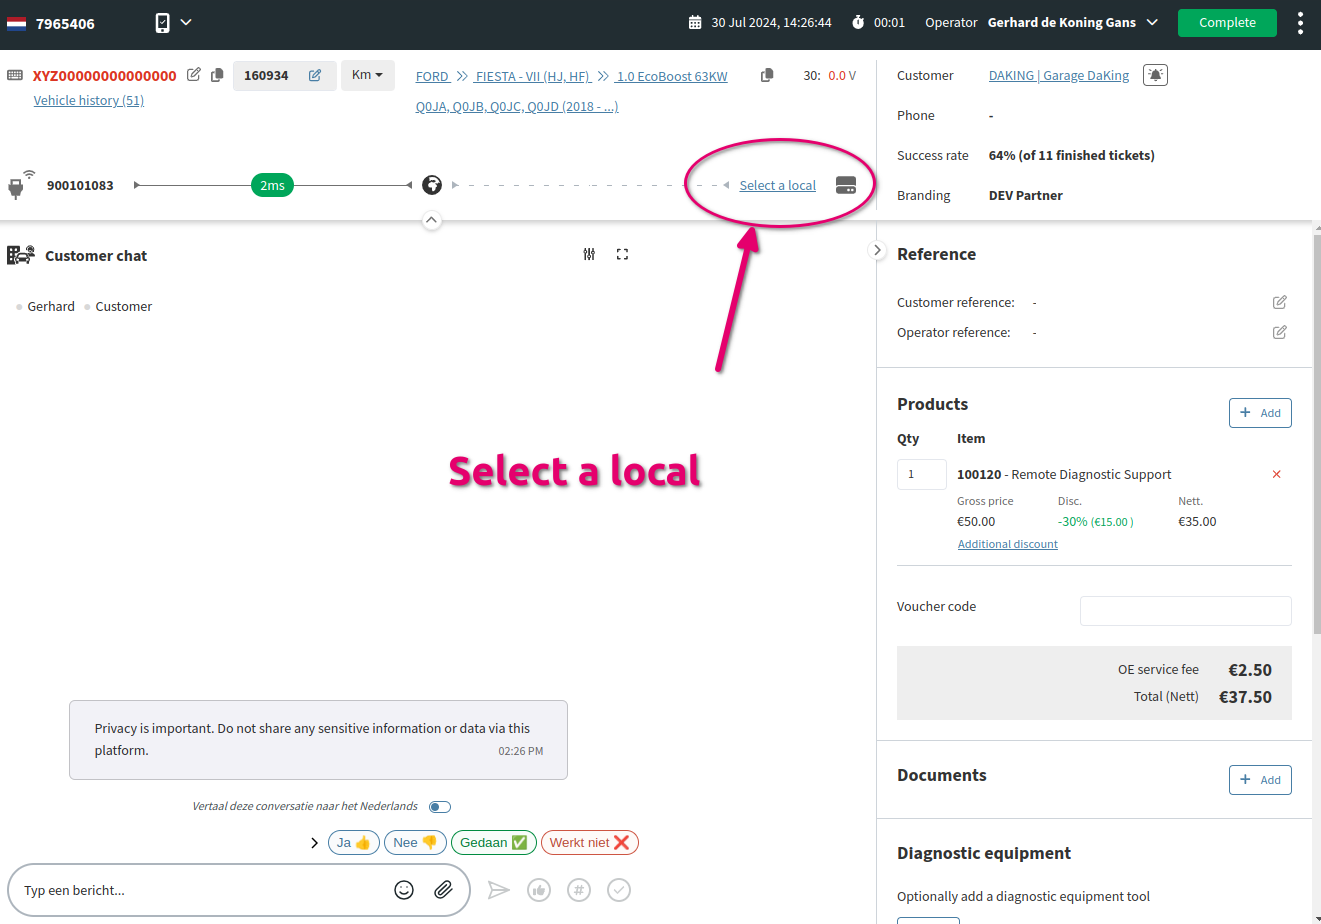1321x924 pixels.
Task: Open the payment card icon beside Select a local
Action: 846,185
